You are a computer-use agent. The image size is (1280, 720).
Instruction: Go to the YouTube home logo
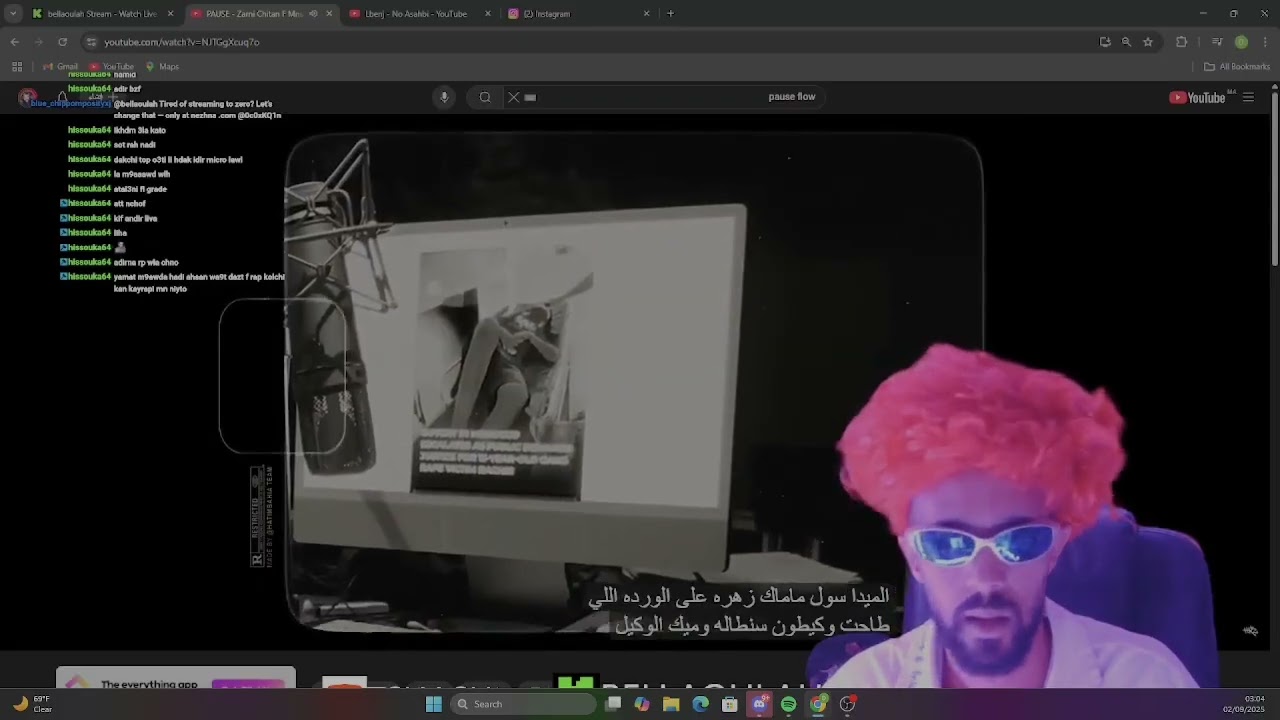click(1198, 97)
